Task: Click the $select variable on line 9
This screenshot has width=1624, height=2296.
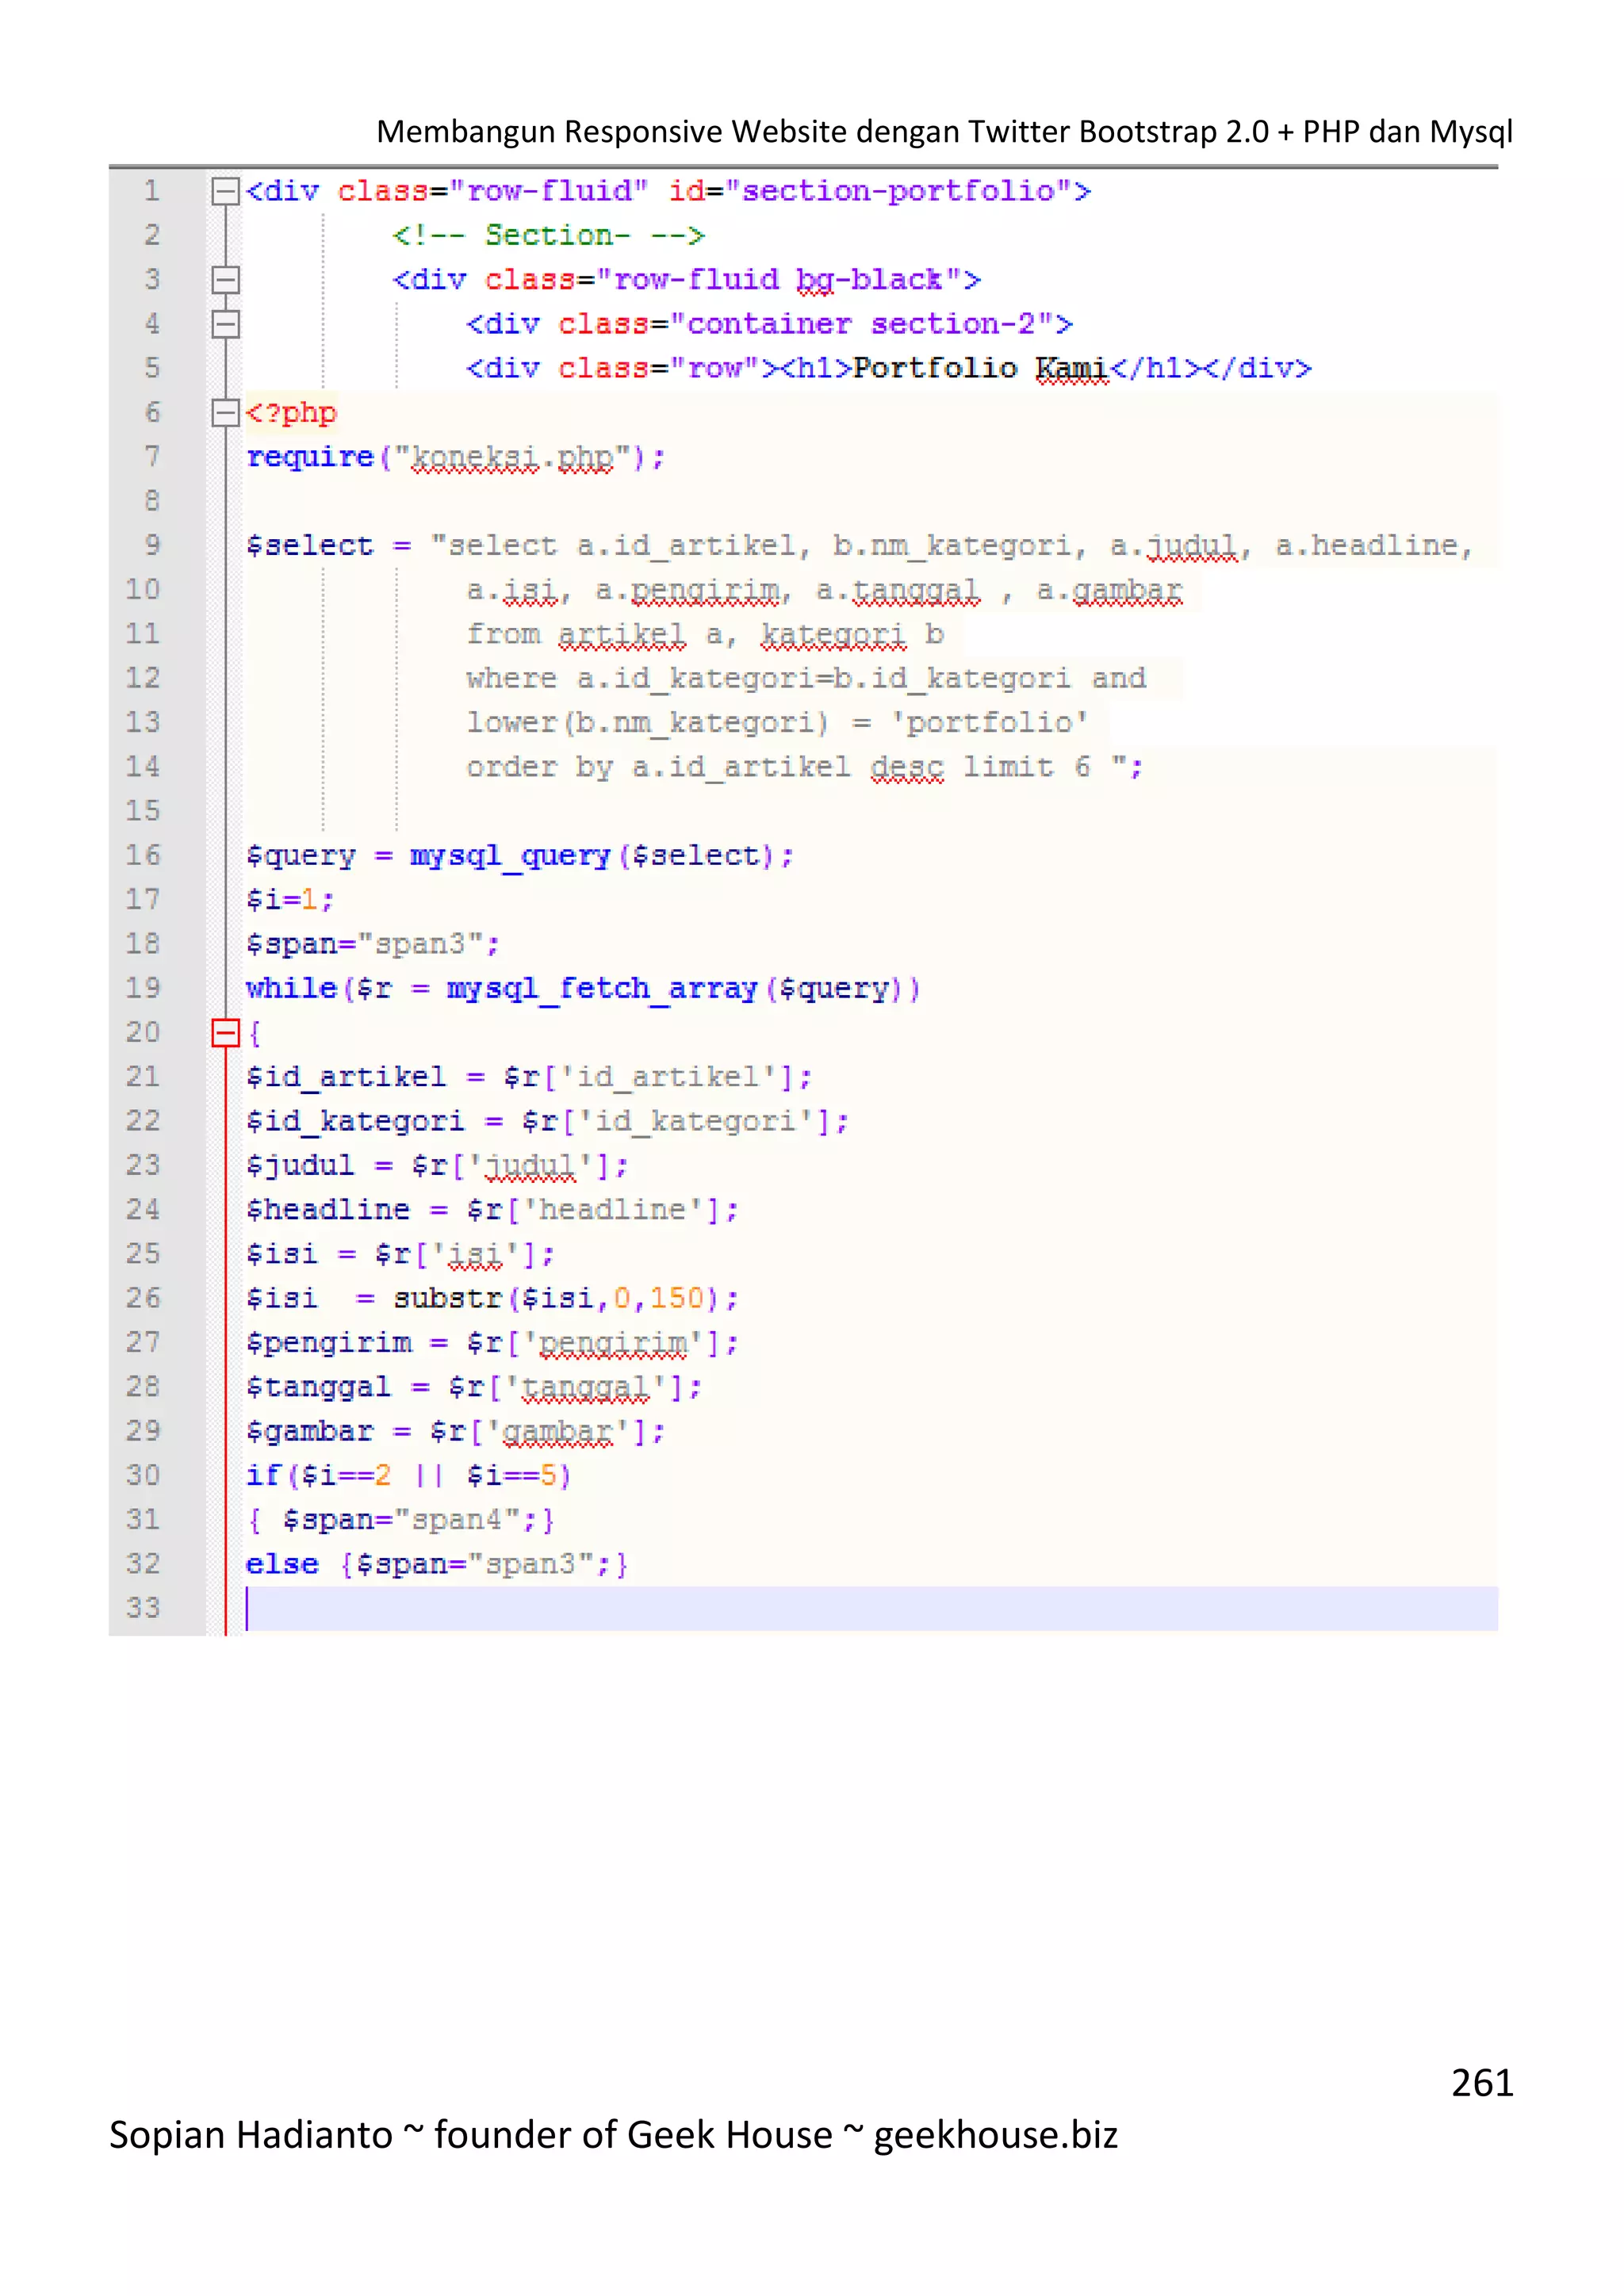Action: point(309,546)
